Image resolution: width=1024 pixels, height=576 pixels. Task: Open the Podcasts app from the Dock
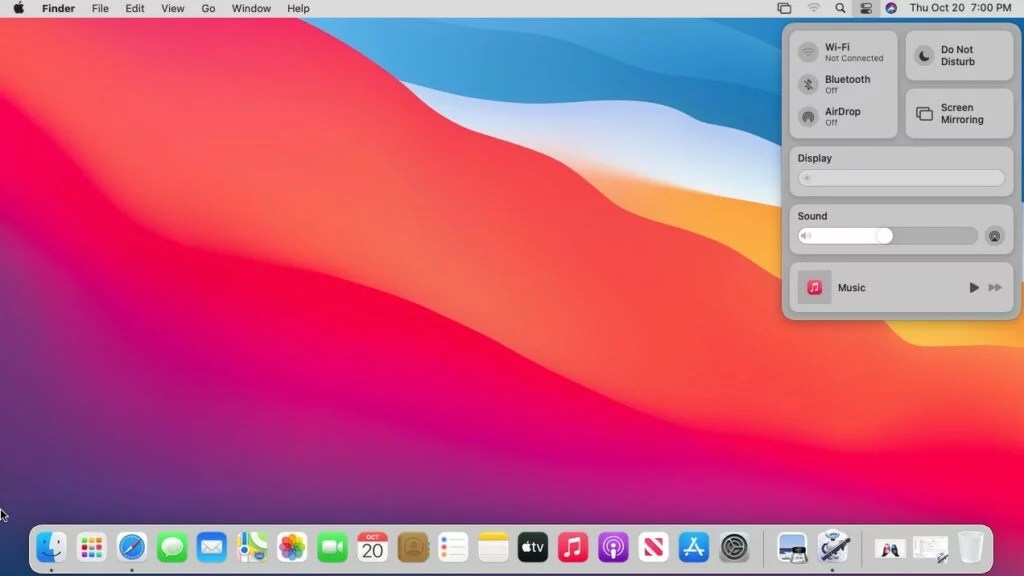(612, 547)
